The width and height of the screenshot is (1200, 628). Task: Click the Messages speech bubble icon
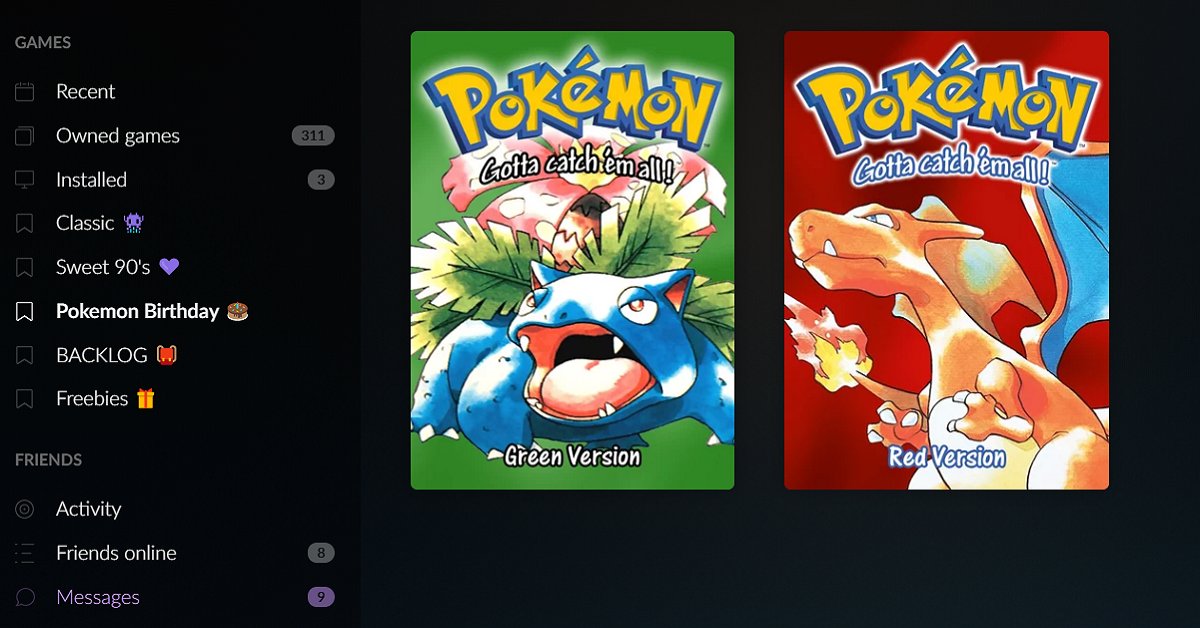25,597
